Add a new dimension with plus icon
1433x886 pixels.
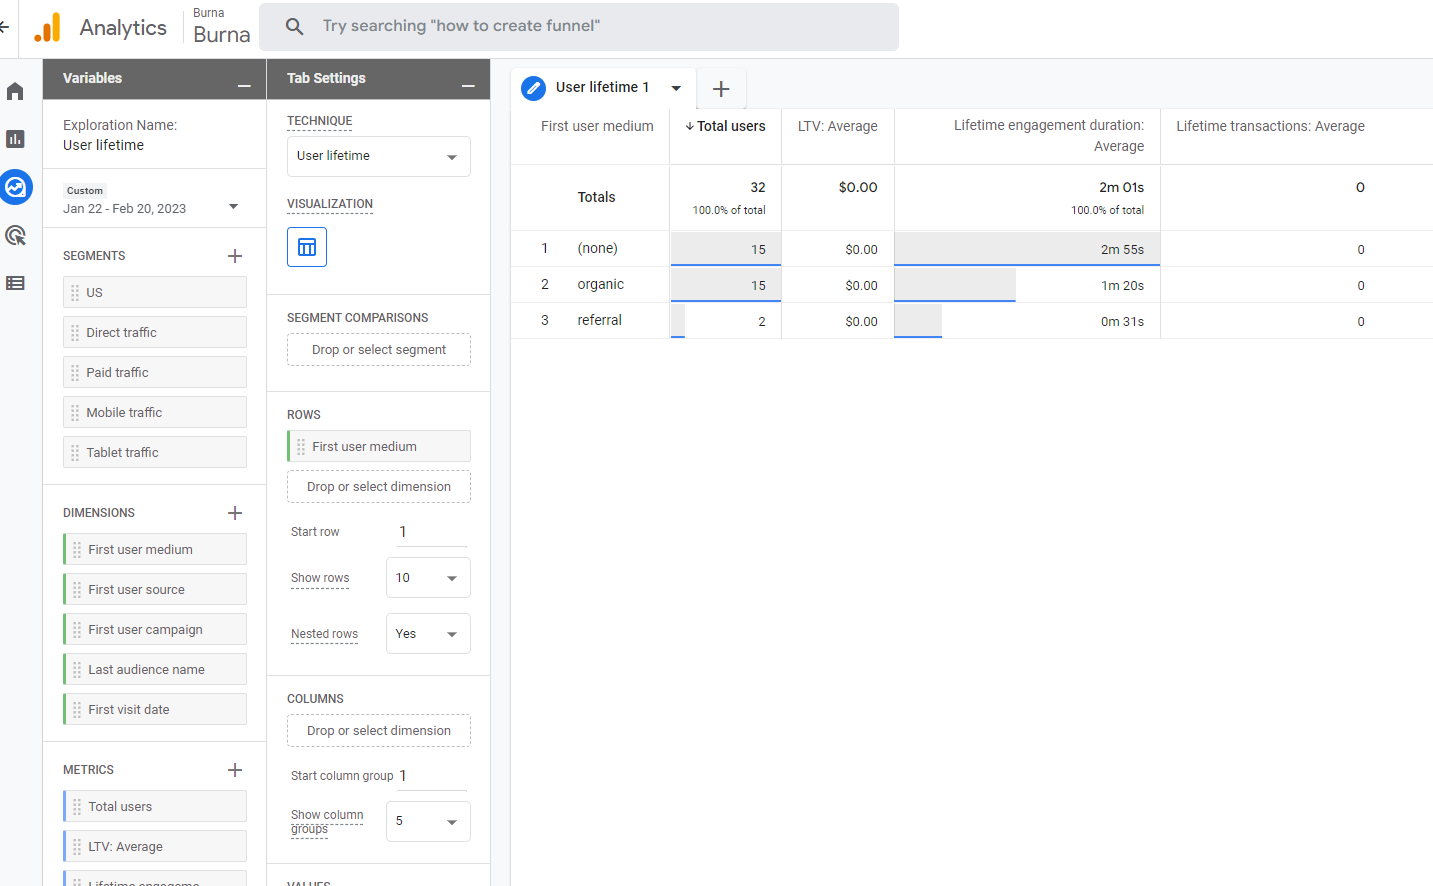pos(235,513)
